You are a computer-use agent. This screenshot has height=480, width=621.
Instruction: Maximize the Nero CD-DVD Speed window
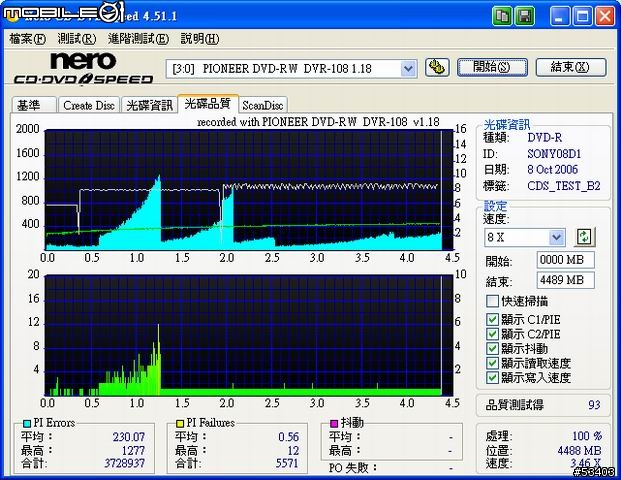583,17
